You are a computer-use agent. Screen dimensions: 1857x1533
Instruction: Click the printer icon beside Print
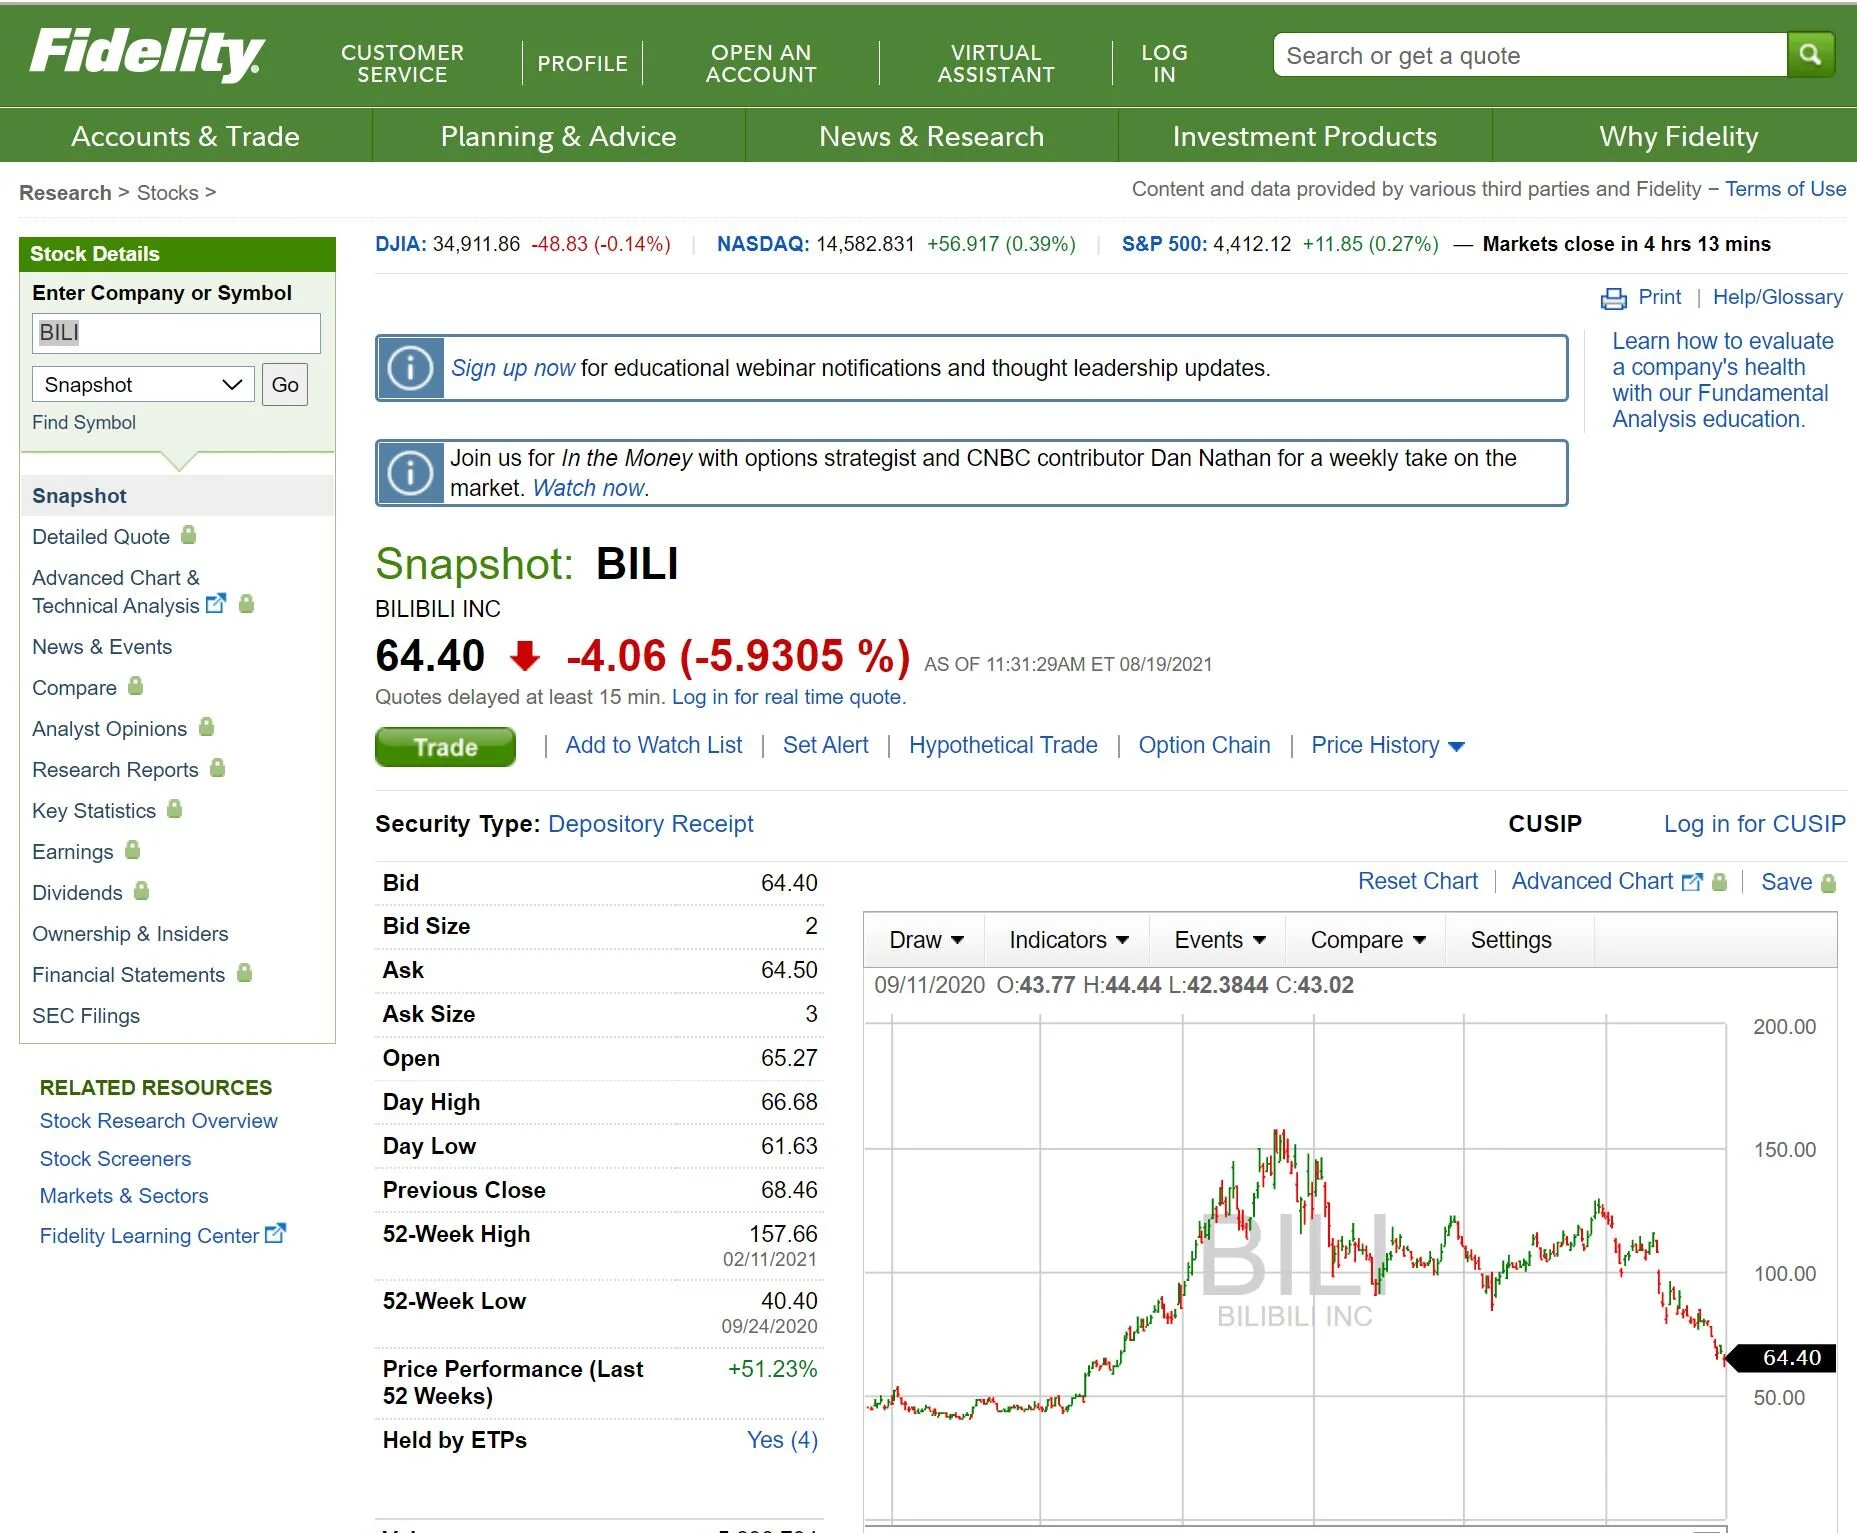1613,298
